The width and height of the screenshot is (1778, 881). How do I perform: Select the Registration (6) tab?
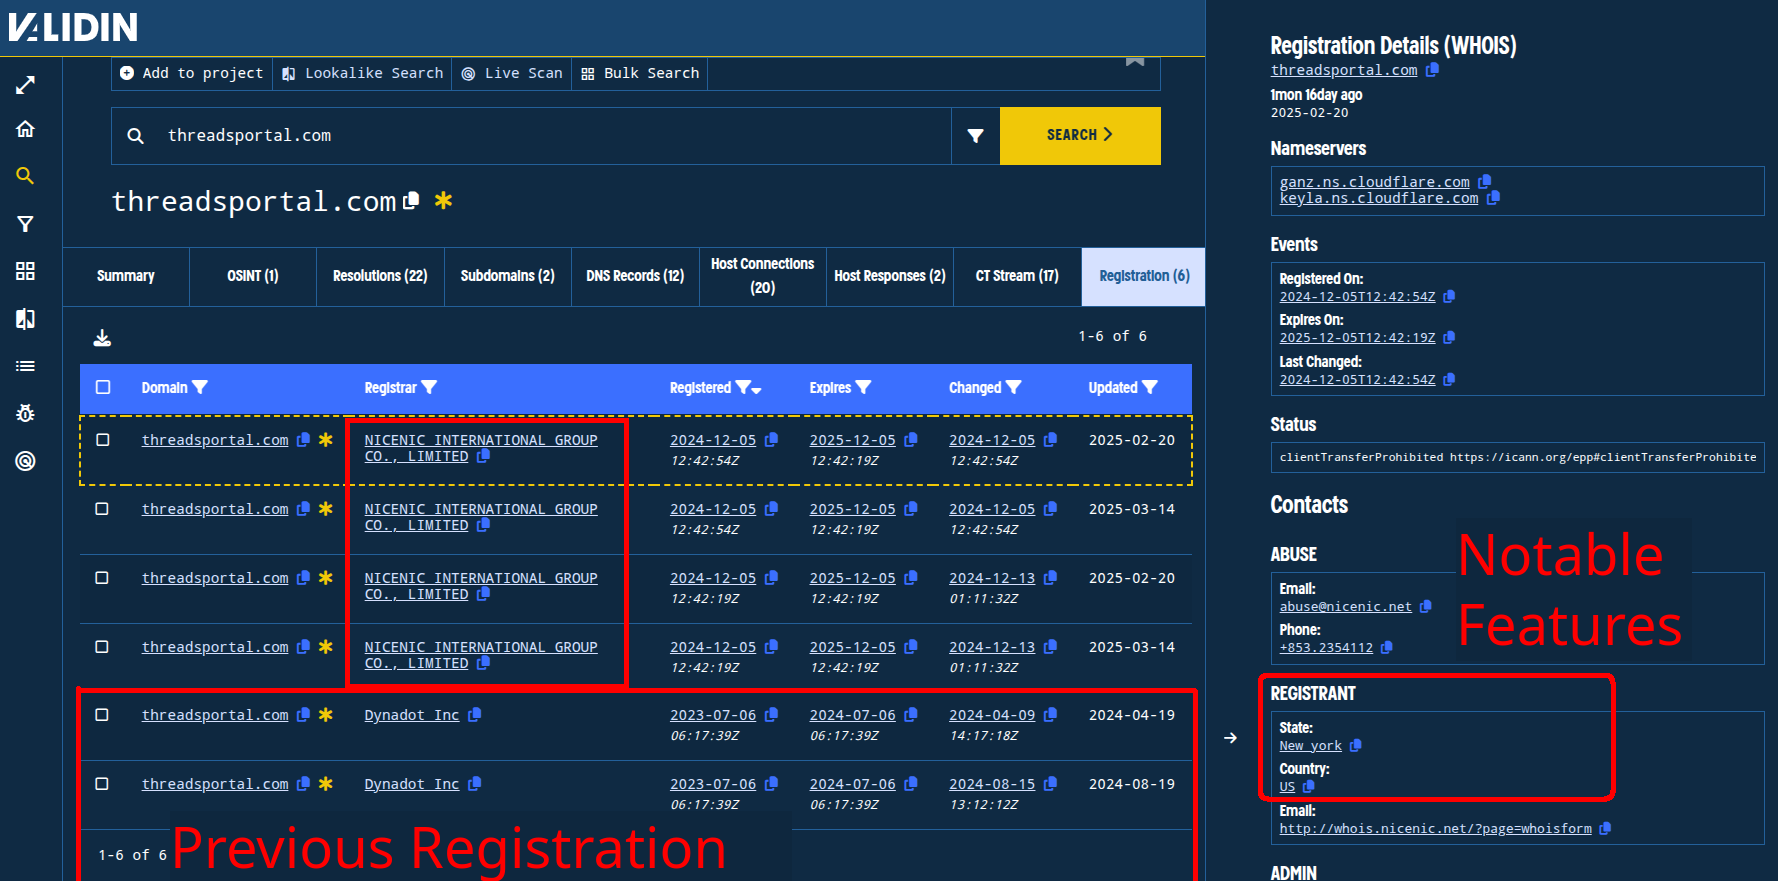(x=1144, y=276)
